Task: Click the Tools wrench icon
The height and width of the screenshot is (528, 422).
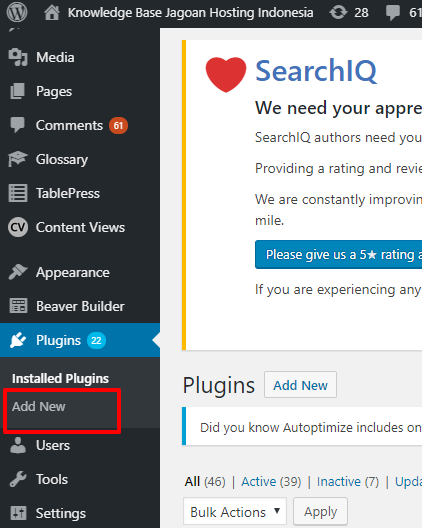Action: tap(18, 479)
